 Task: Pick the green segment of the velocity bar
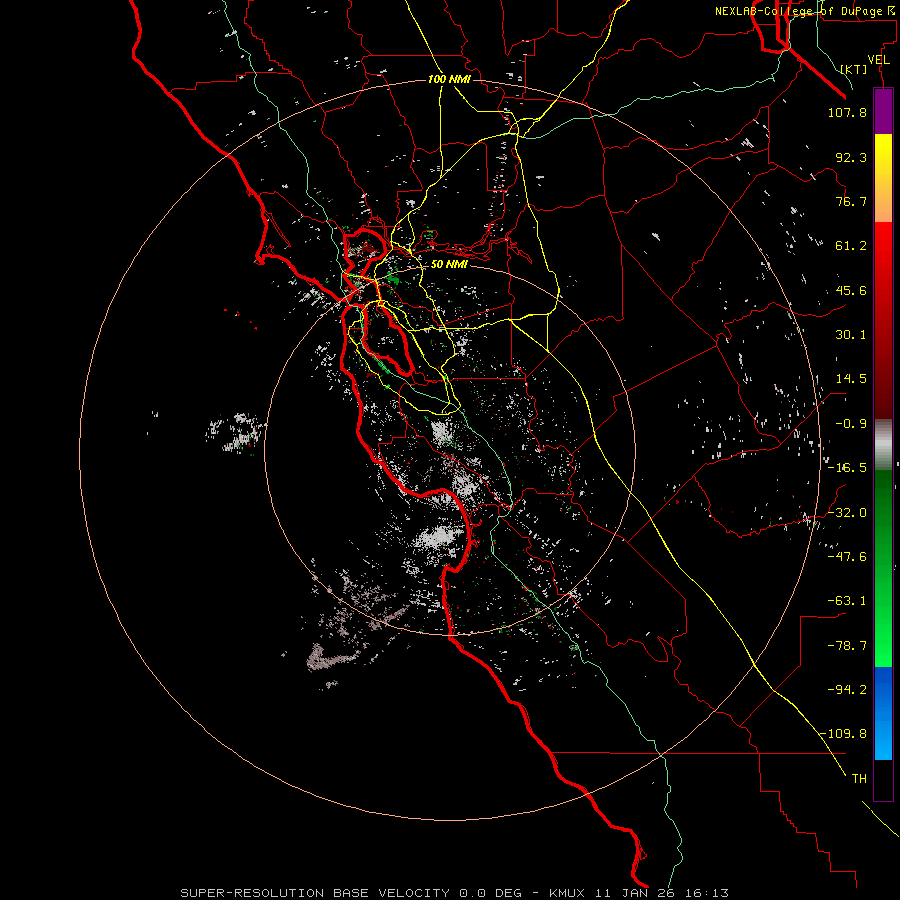click(883, 568)
